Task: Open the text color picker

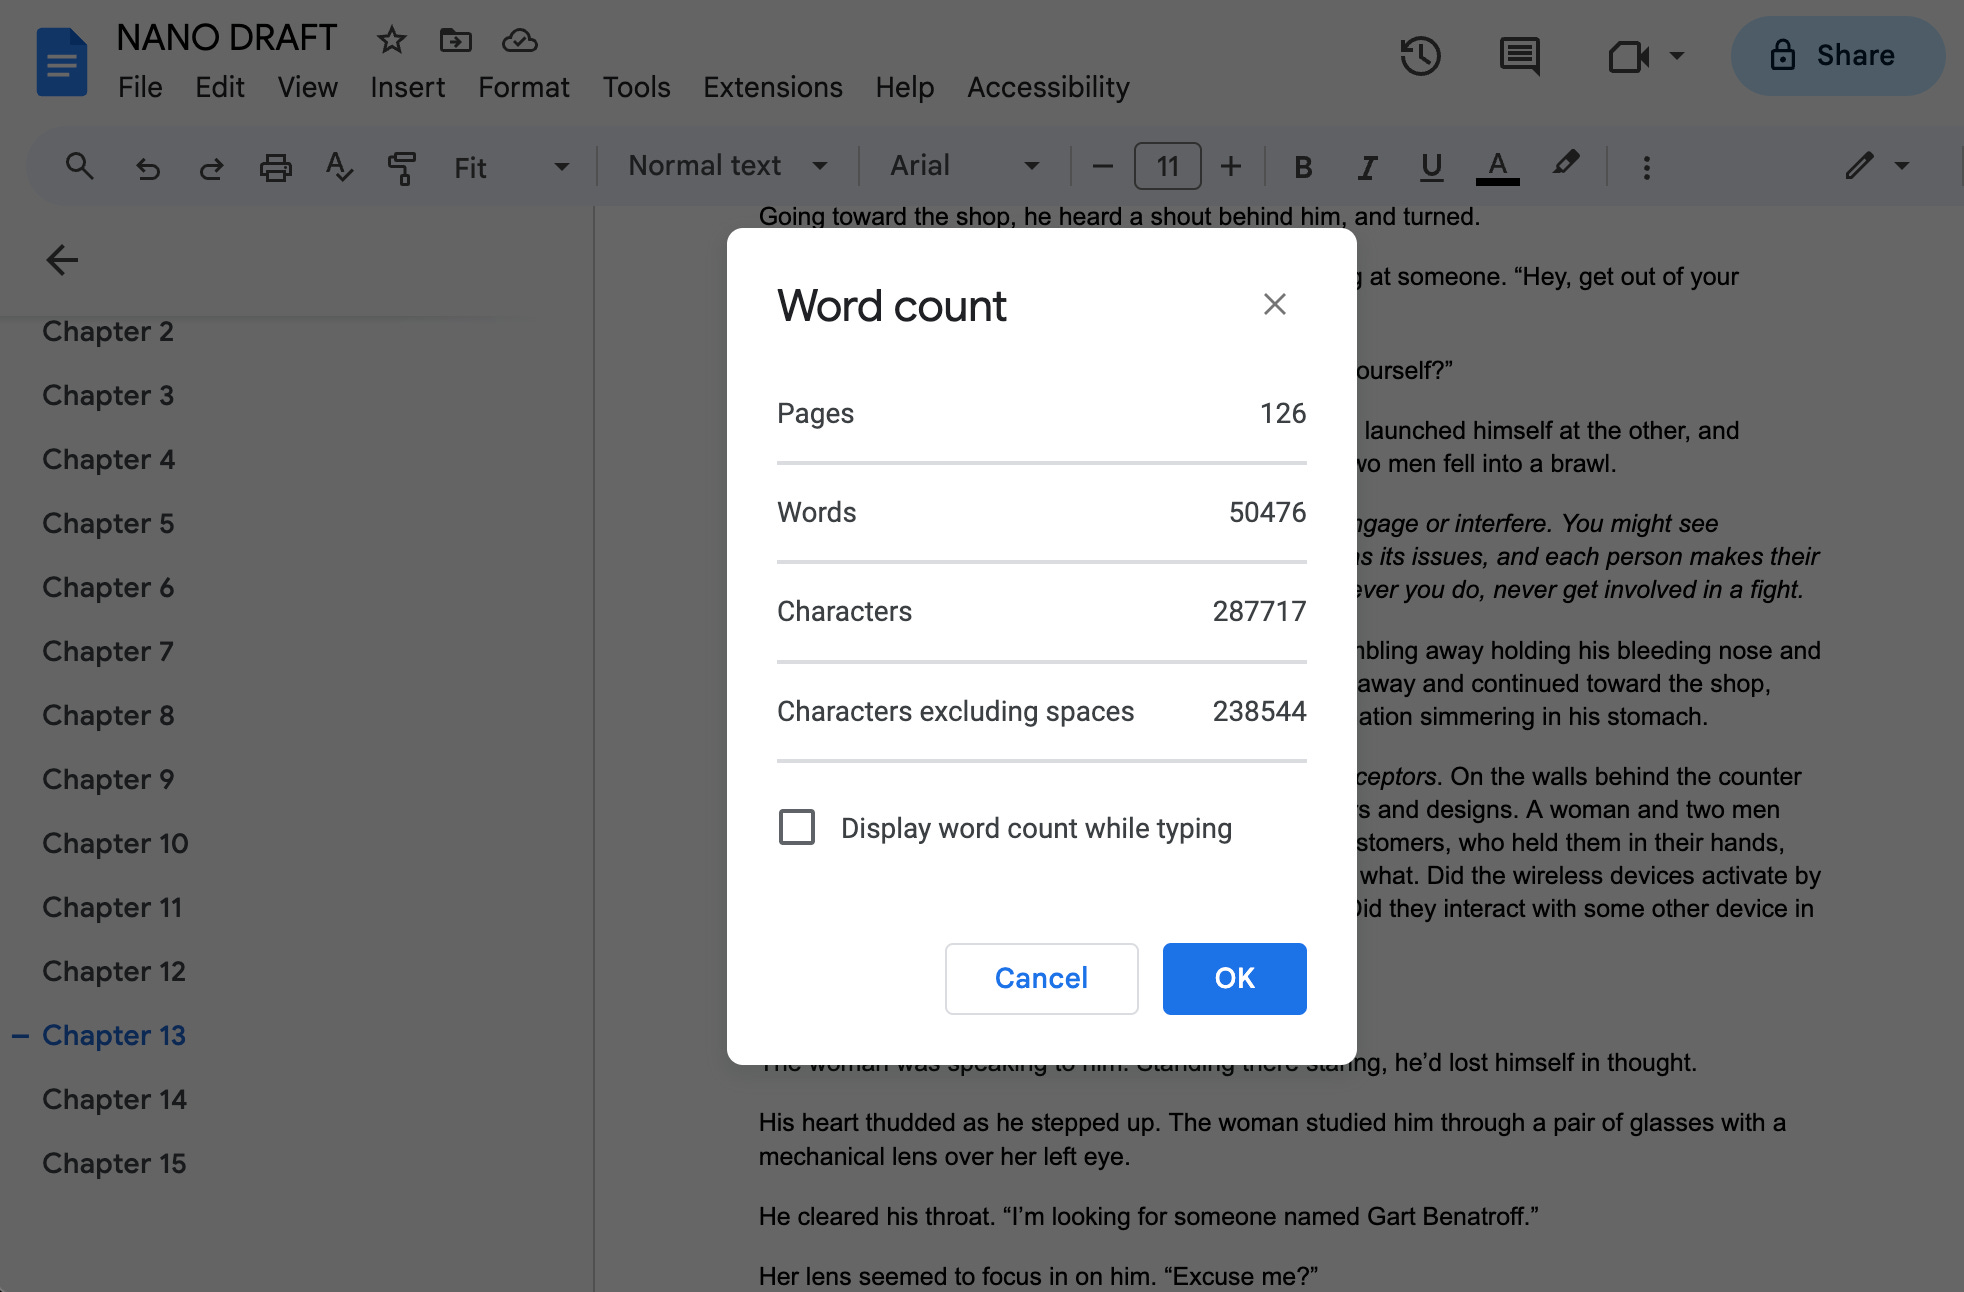Action: [1497, 167]
